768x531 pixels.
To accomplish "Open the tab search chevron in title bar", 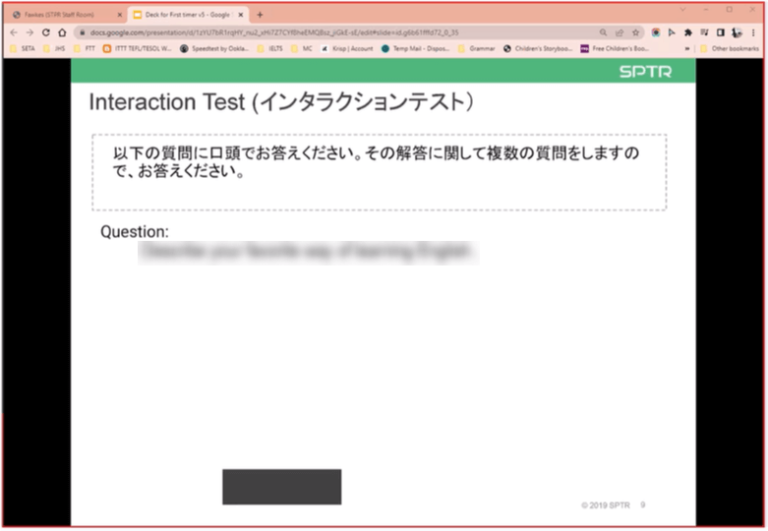I will point(683,9).
